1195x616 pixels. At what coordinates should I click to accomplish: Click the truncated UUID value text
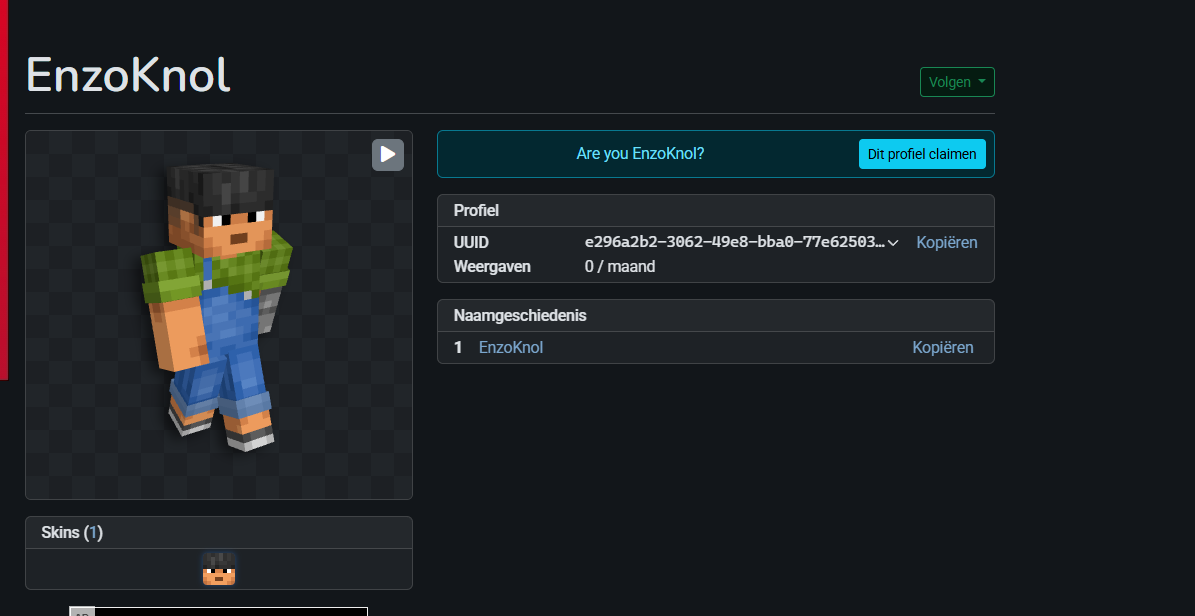(734, 243)
